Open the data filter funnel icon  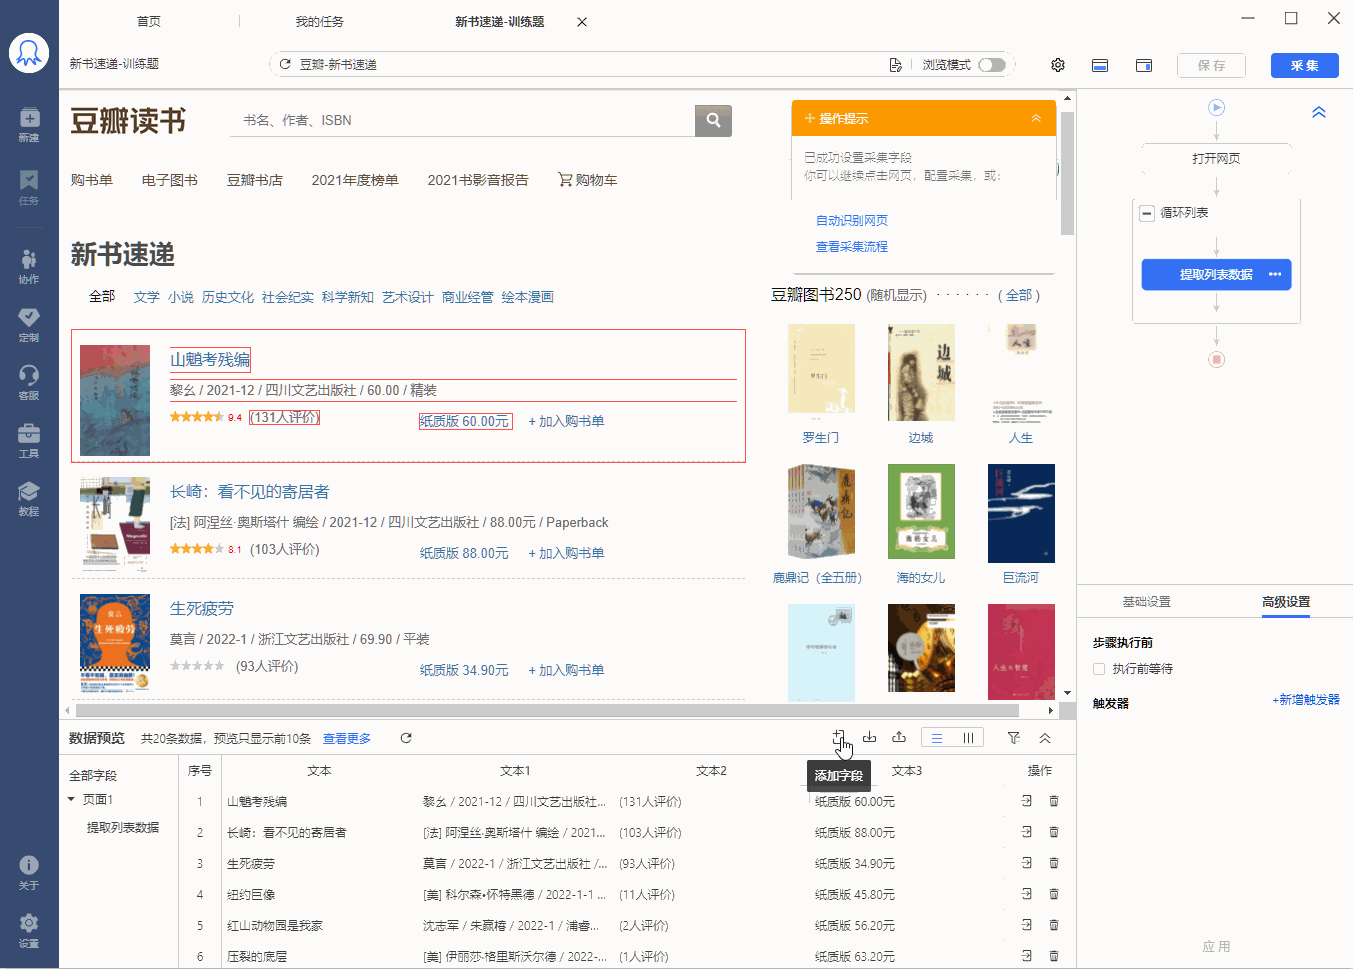coord(1014,738)
